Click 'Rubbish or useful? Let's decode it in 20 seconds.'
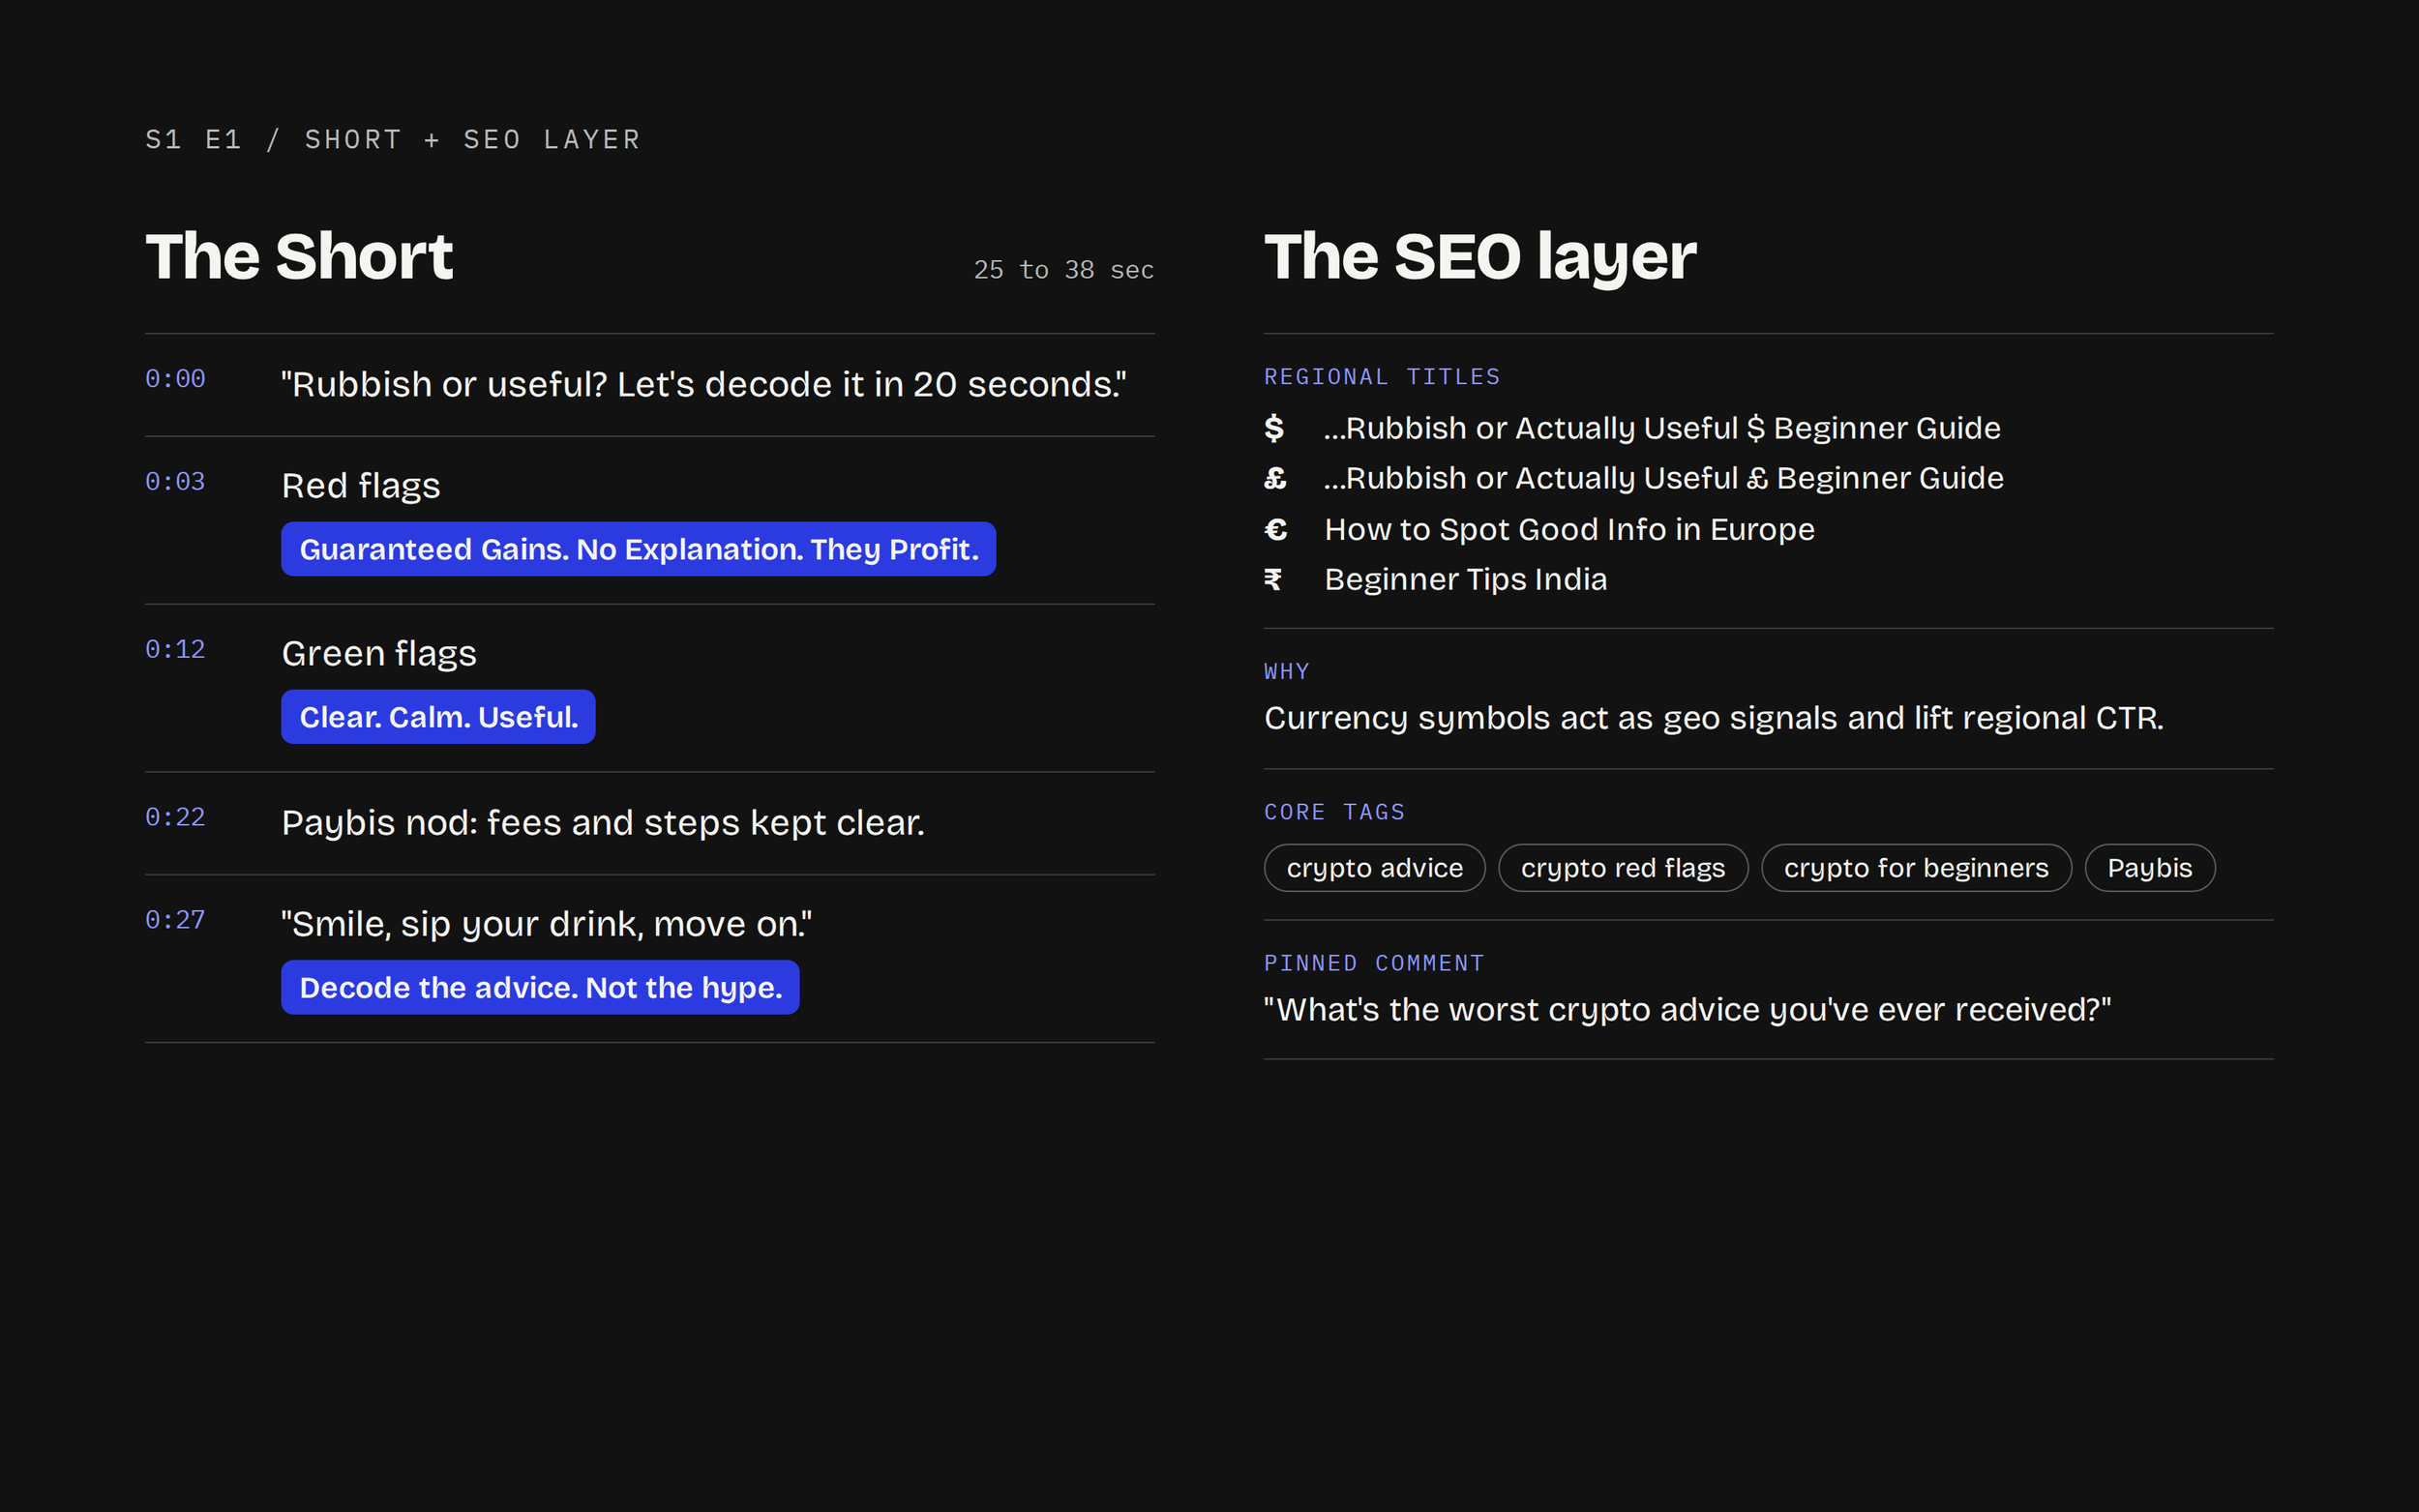Viewport: 2419px width, 1512px height. coord(704,385)
